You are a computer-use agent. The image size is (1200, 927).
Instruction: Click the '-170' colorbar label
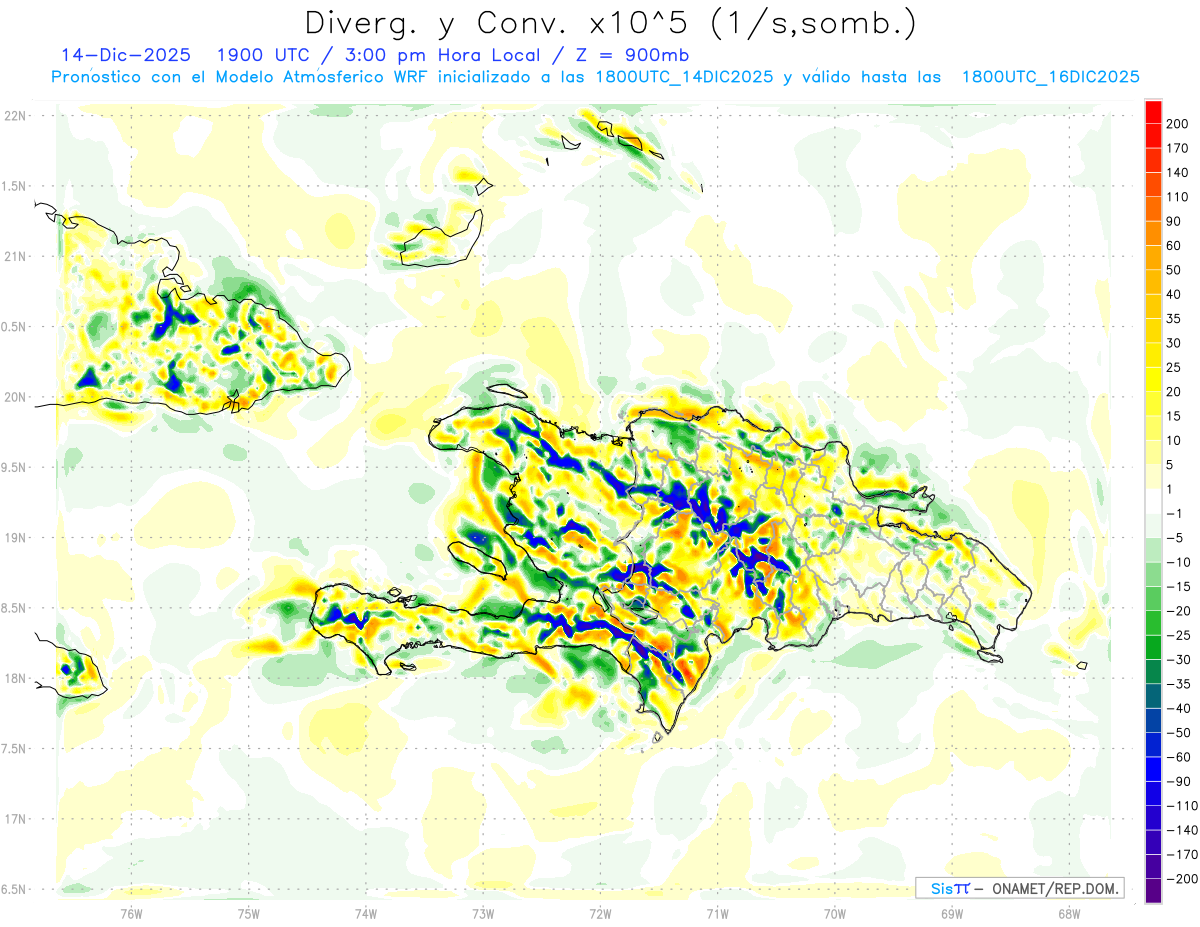1182,854
